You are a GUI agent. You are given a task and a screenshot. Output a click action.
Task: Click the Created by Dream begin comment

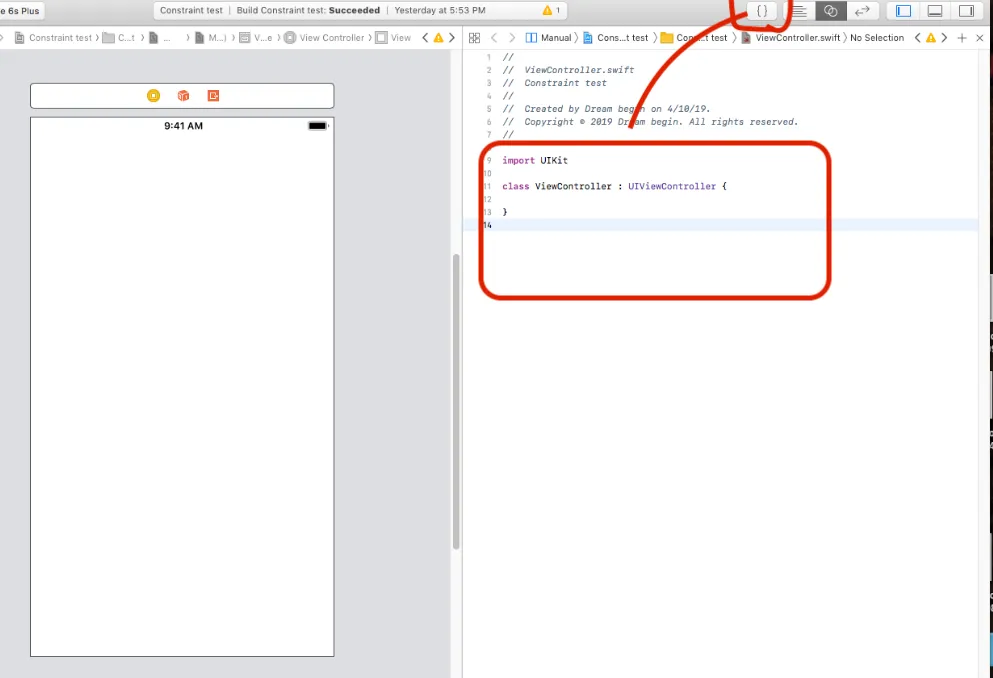[607, 109]
